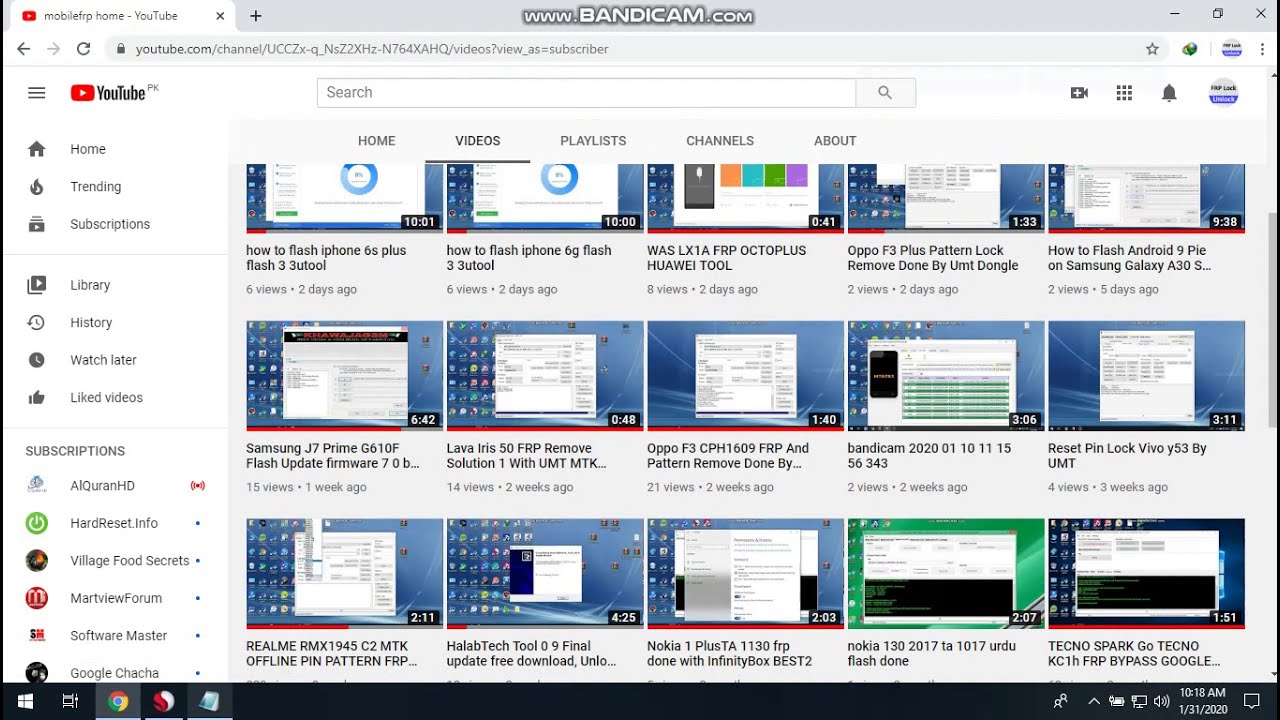Open MartviewForum subscription channel
The height and width of the screenshot is (720, 1280).
pyautogui.click(x=115, y=598)
